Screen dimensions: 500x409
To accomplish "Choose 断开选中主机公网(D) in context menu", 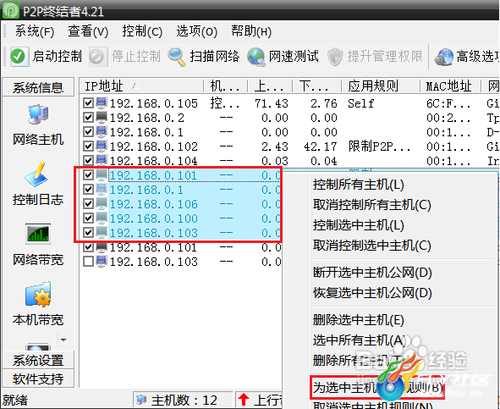I will pos(372,272).
